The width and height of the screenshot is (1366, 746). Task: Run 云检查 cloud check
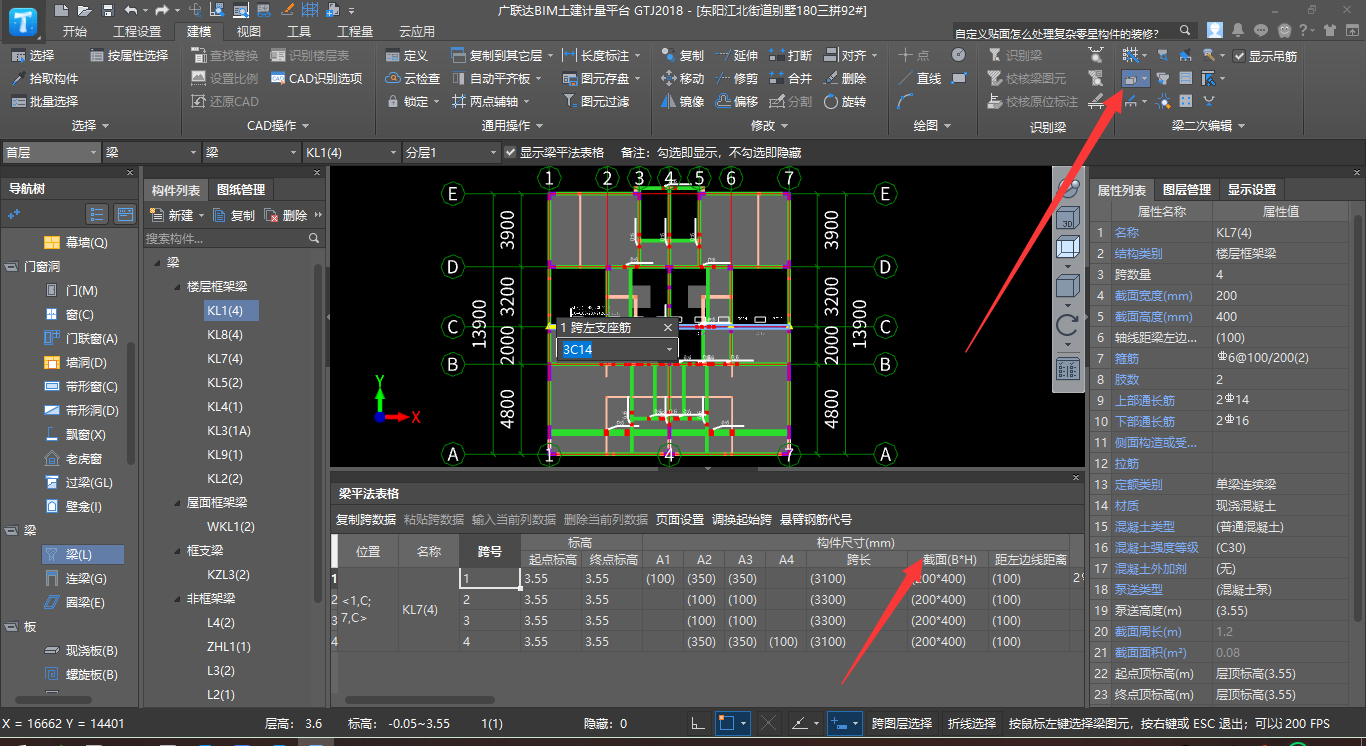[413, 78]
